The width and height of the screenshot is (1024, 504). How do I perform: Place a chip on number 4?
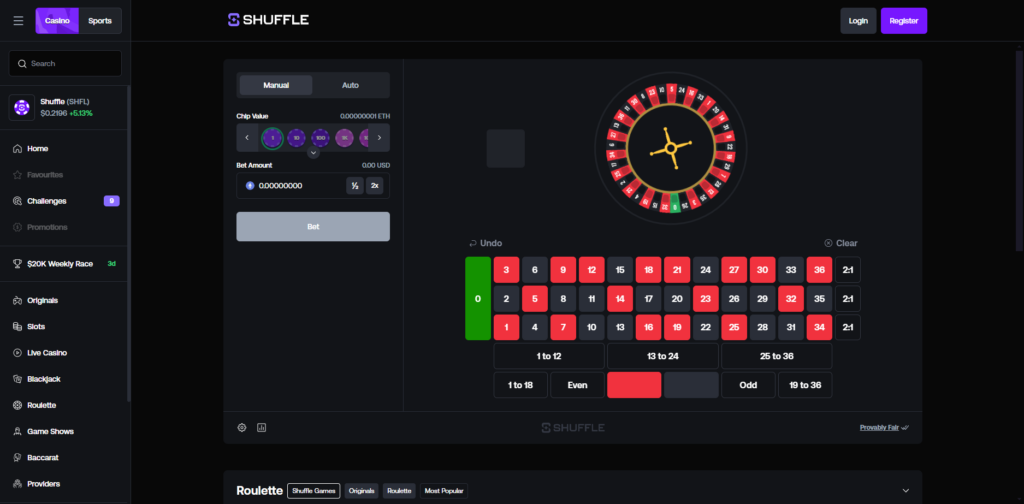coord(535,327)
